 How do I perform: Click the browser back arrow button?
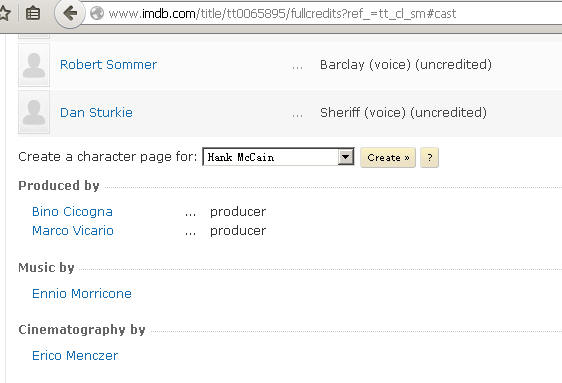(x=70, y=14)
